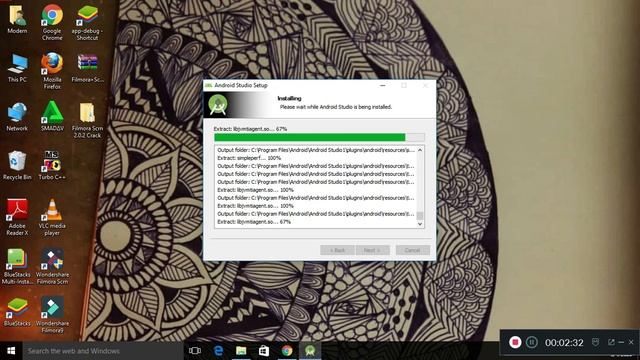Select VLC media player desktop icon
This screenshot has height=360, width=640.
[52, 217]
